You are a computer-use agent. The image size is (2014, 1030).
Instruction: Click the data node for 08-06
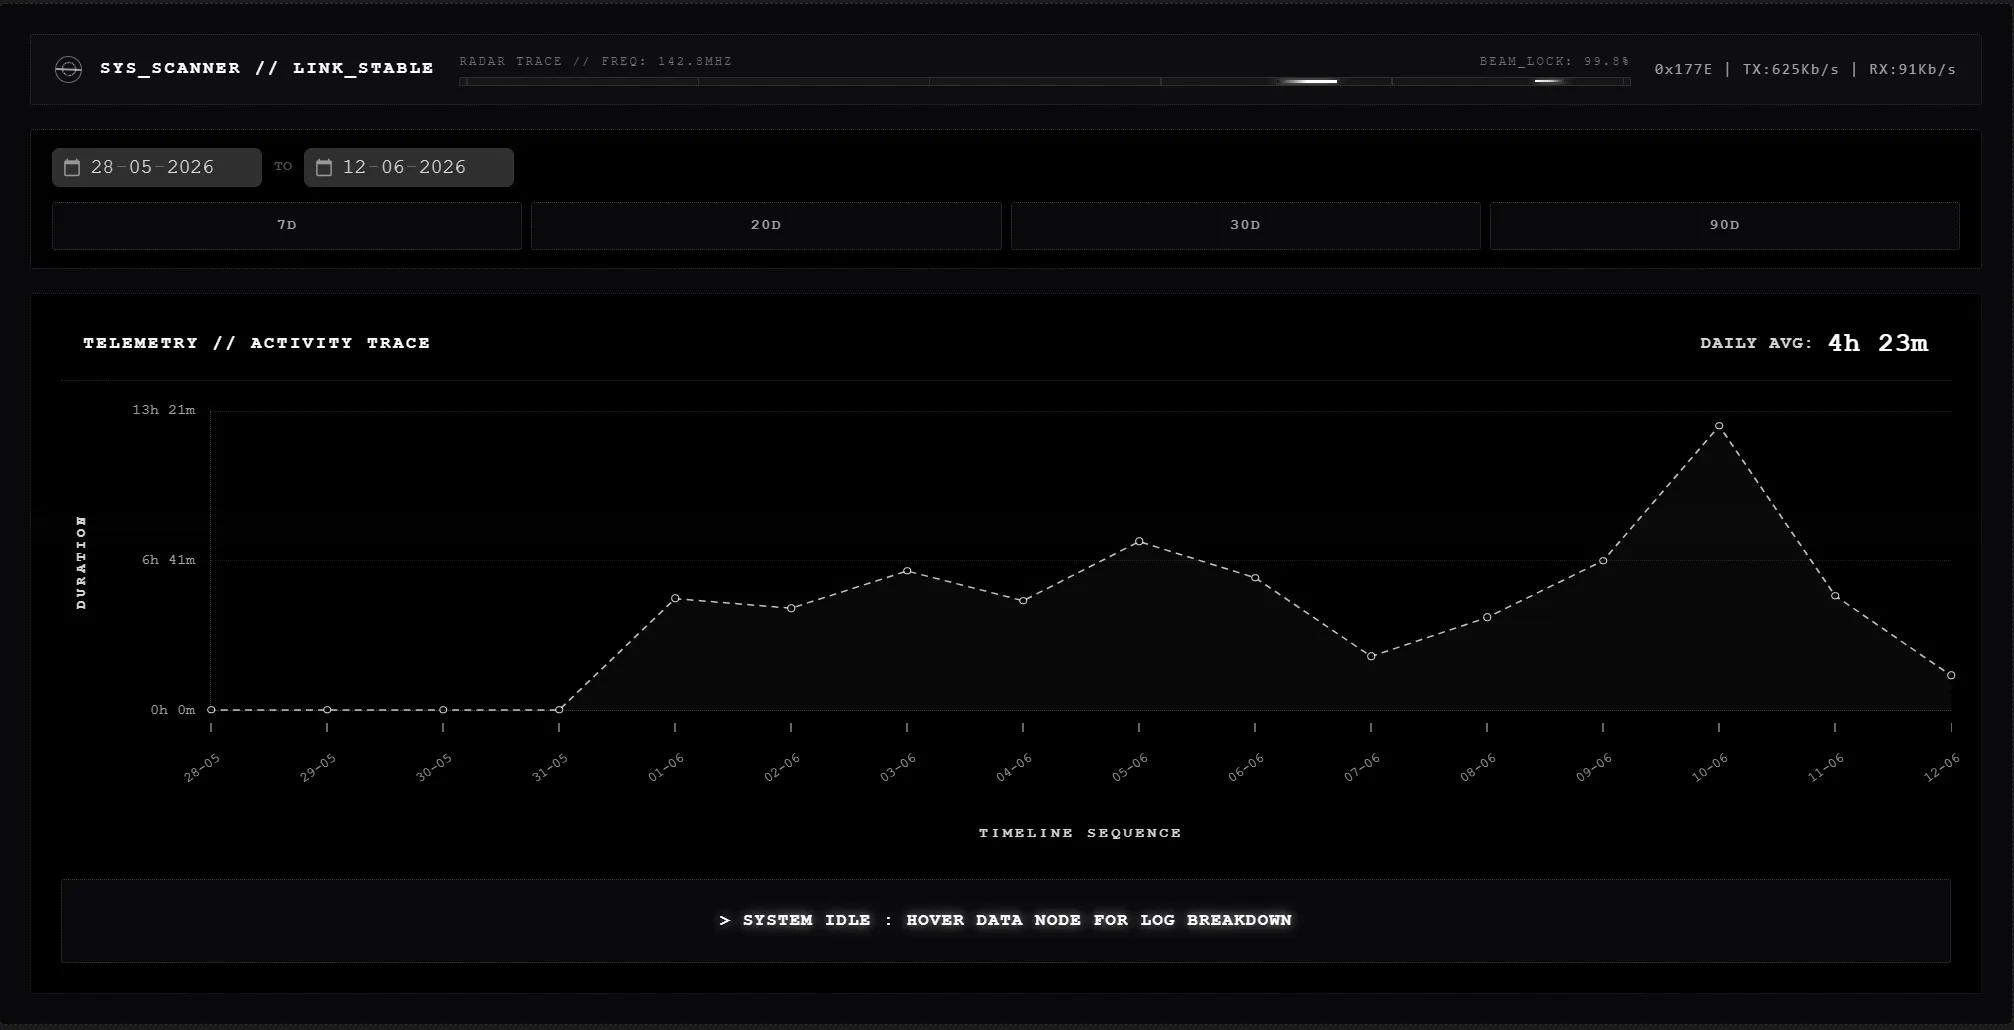[1487, 617]
